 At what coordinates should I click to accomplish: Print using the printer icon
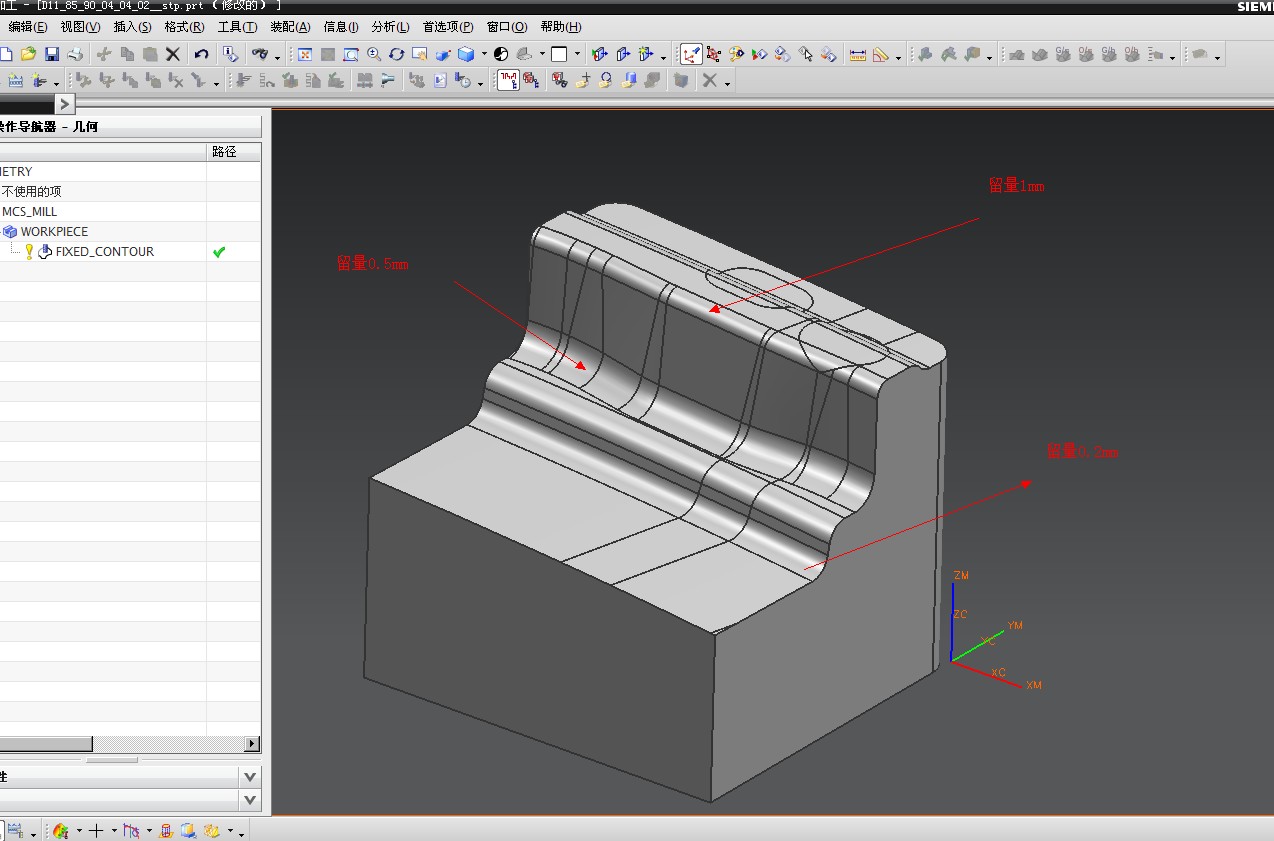[x=74, y=54]
